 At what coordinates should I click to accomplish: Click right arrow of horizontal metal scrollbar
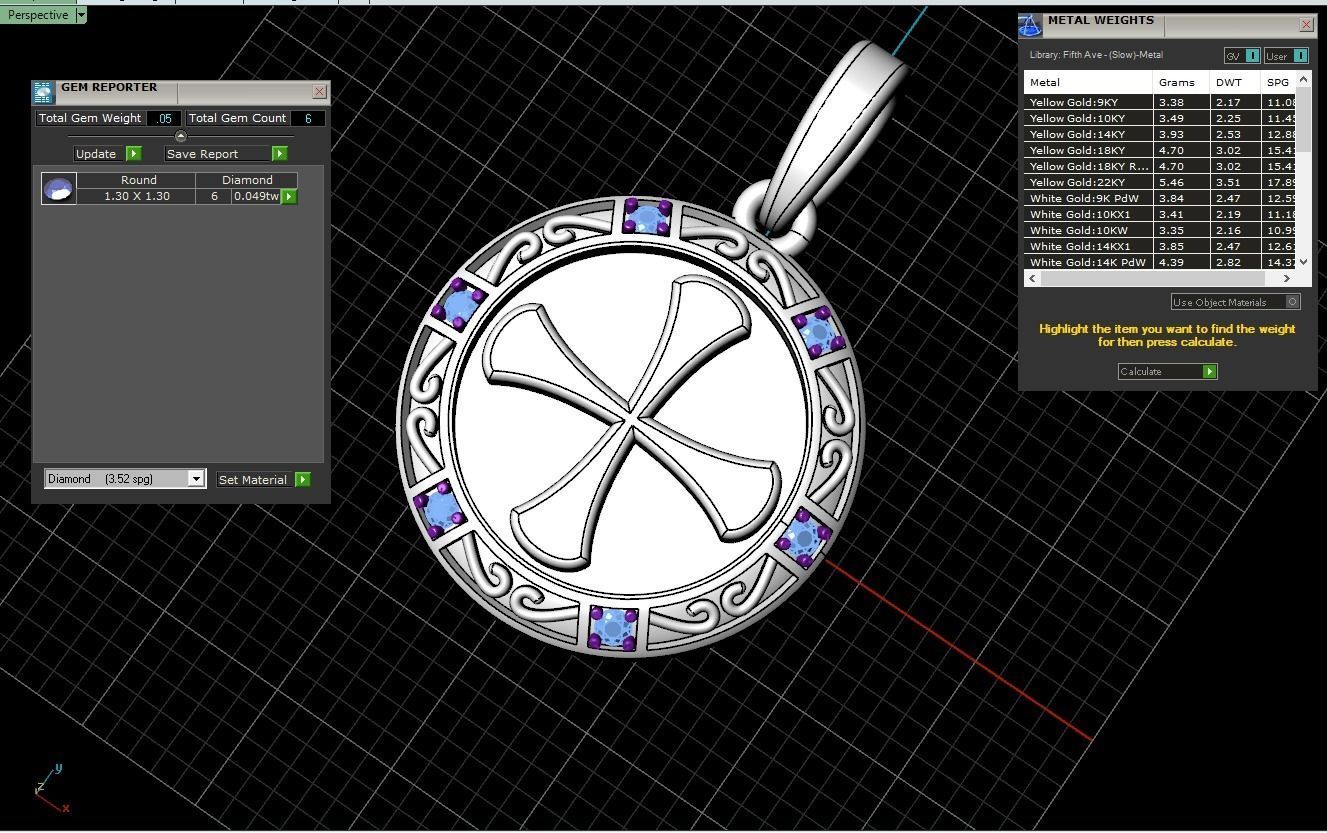(1287, 279)
